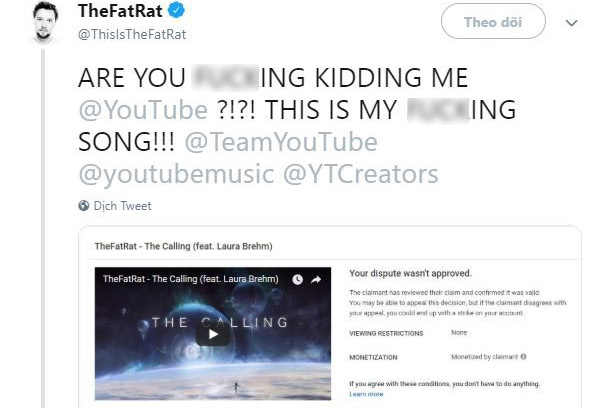The width and height of the screenshot is (611, 408).
Task: Click the Learn more link
Action: point(366,394)
